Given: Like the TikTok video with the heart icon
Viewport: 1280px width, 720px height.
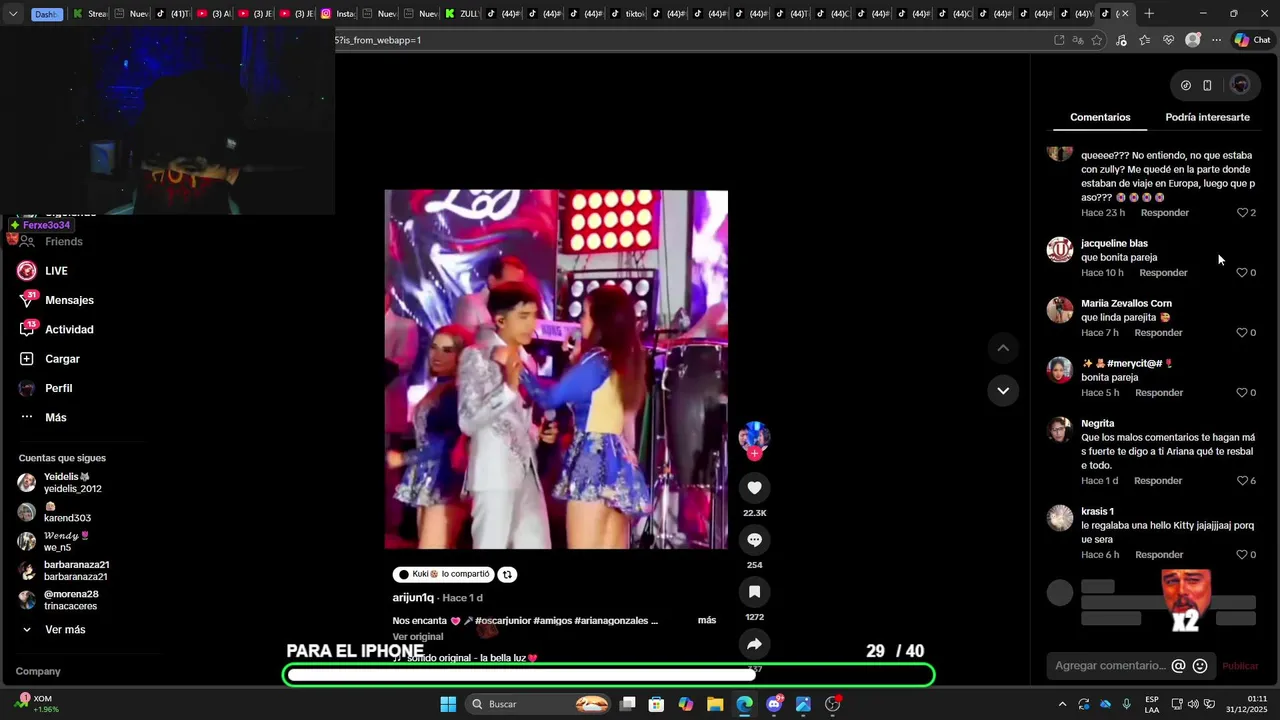Looking at the screenshot, I should point(754,488).
